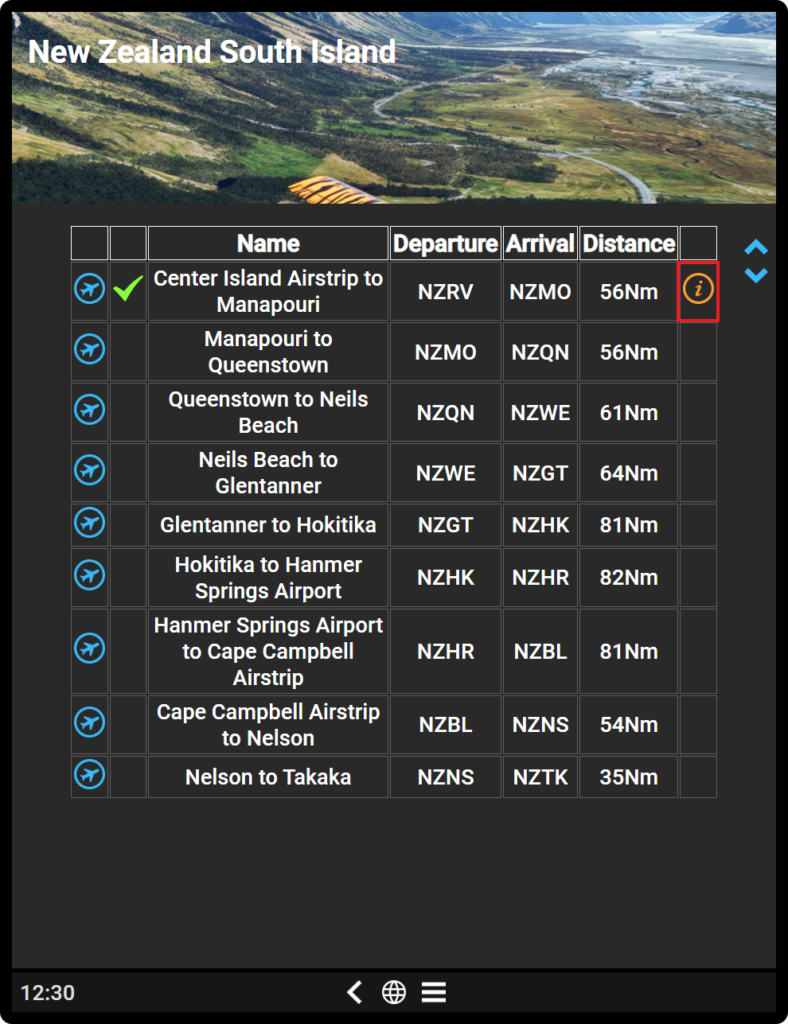Click the up arrow beside the table
The image size is (788, 1024).
756,247
